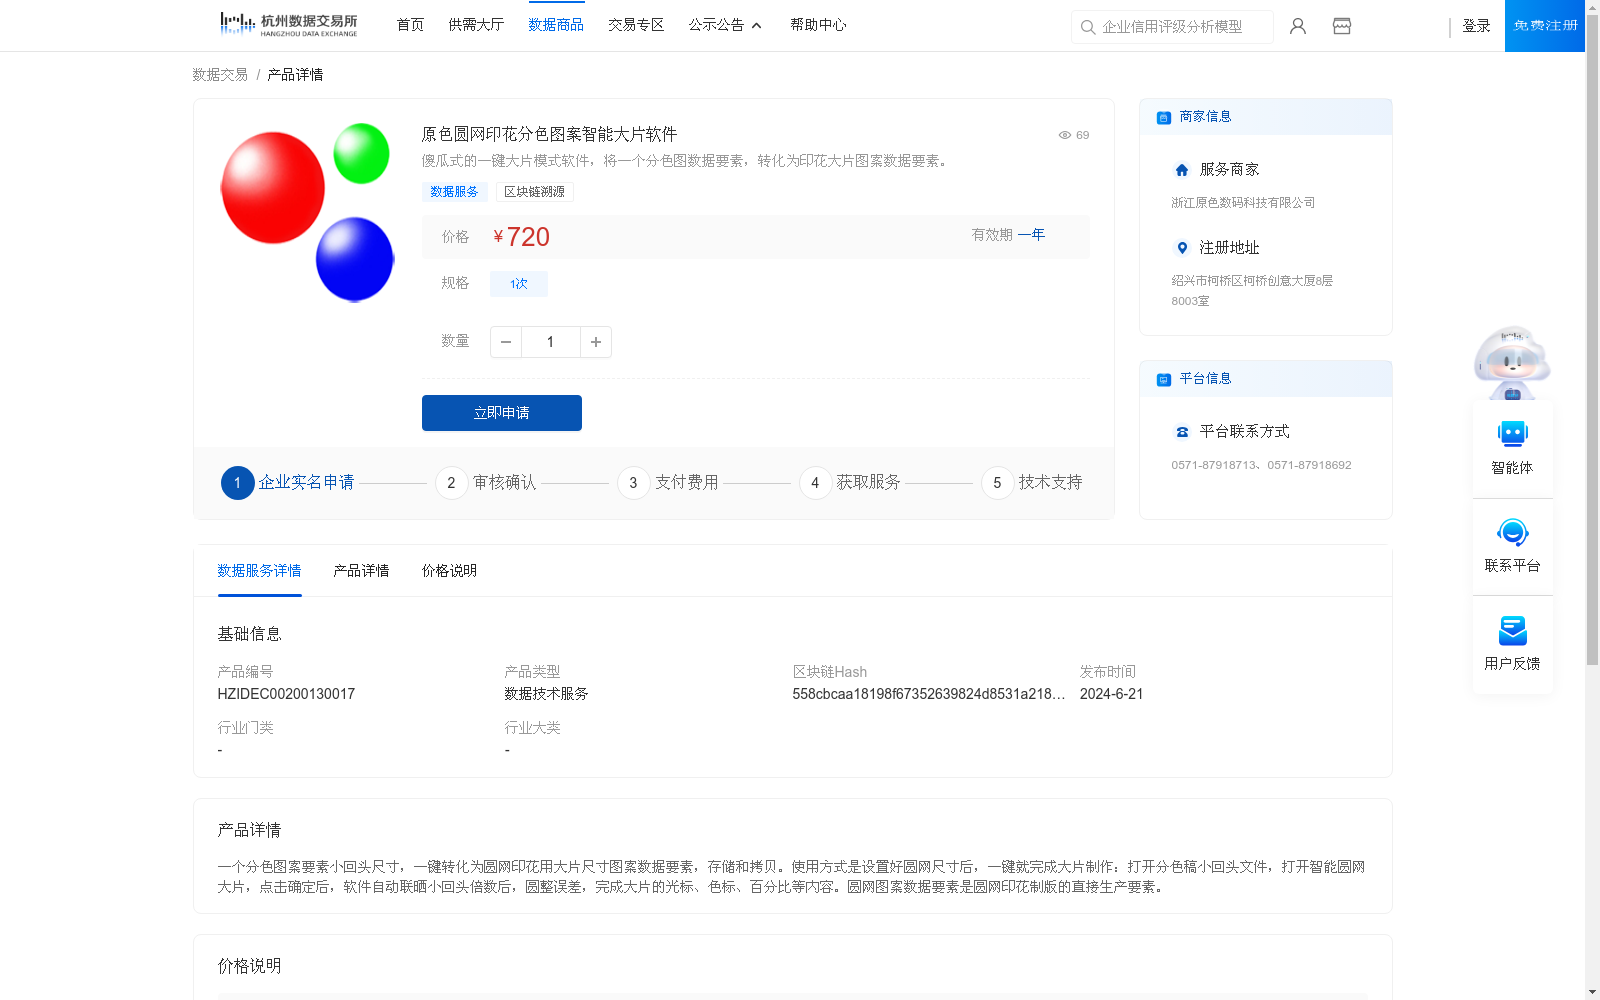Click the 登录 link
1600x1000 pixels.
[1476, 26]
